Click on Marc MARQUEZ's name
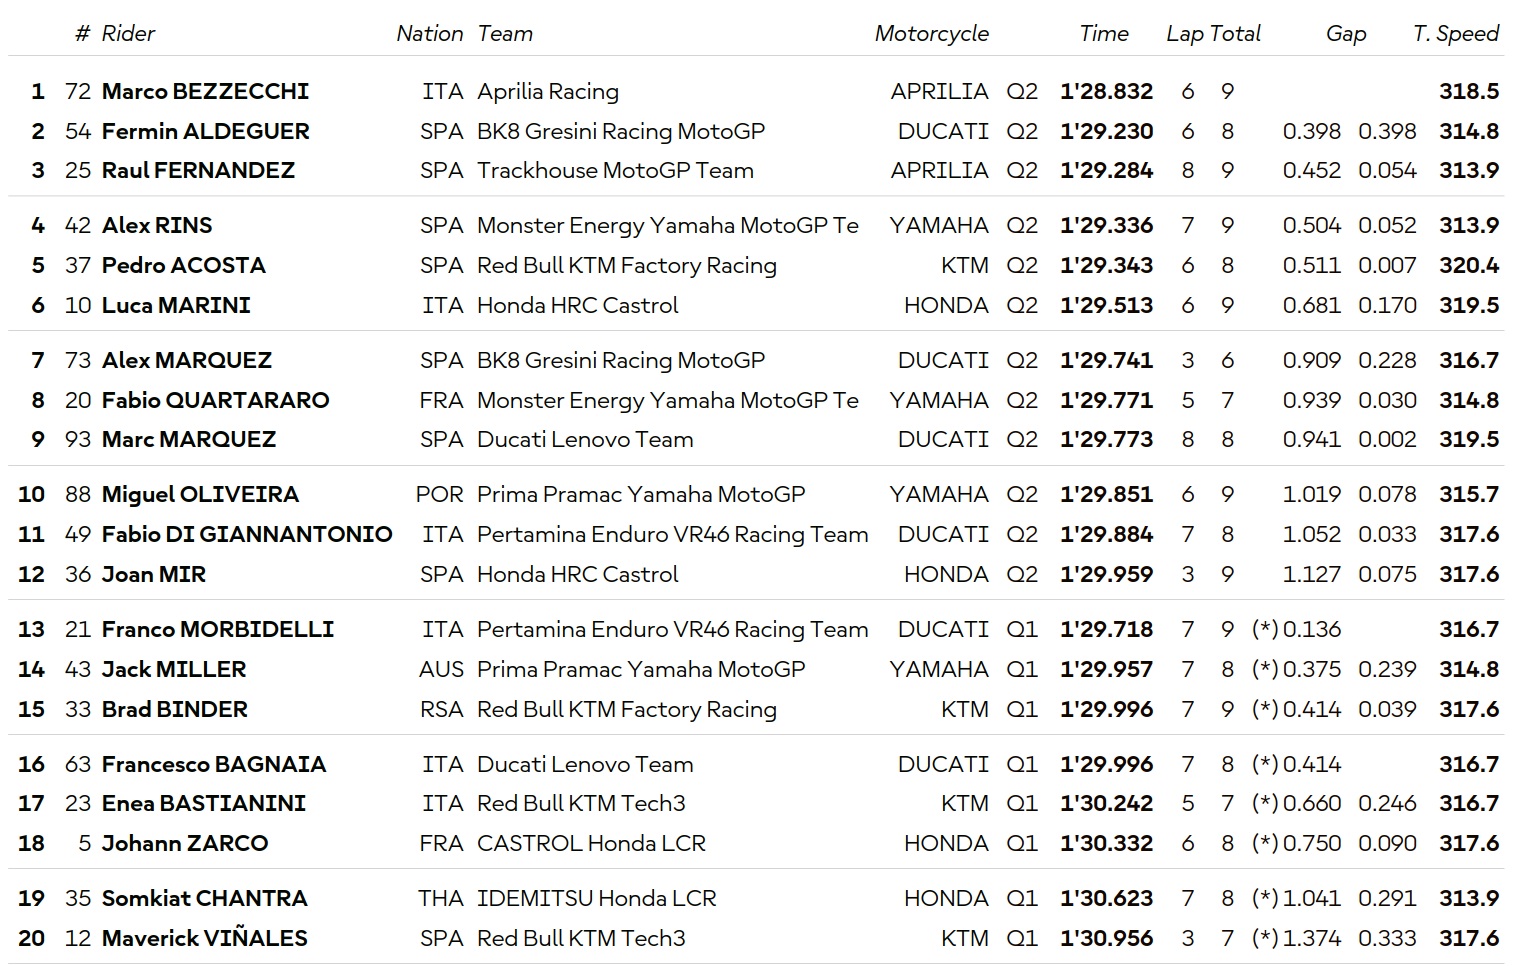Screen dimensions: 1524x966 [x=188, y=440]
